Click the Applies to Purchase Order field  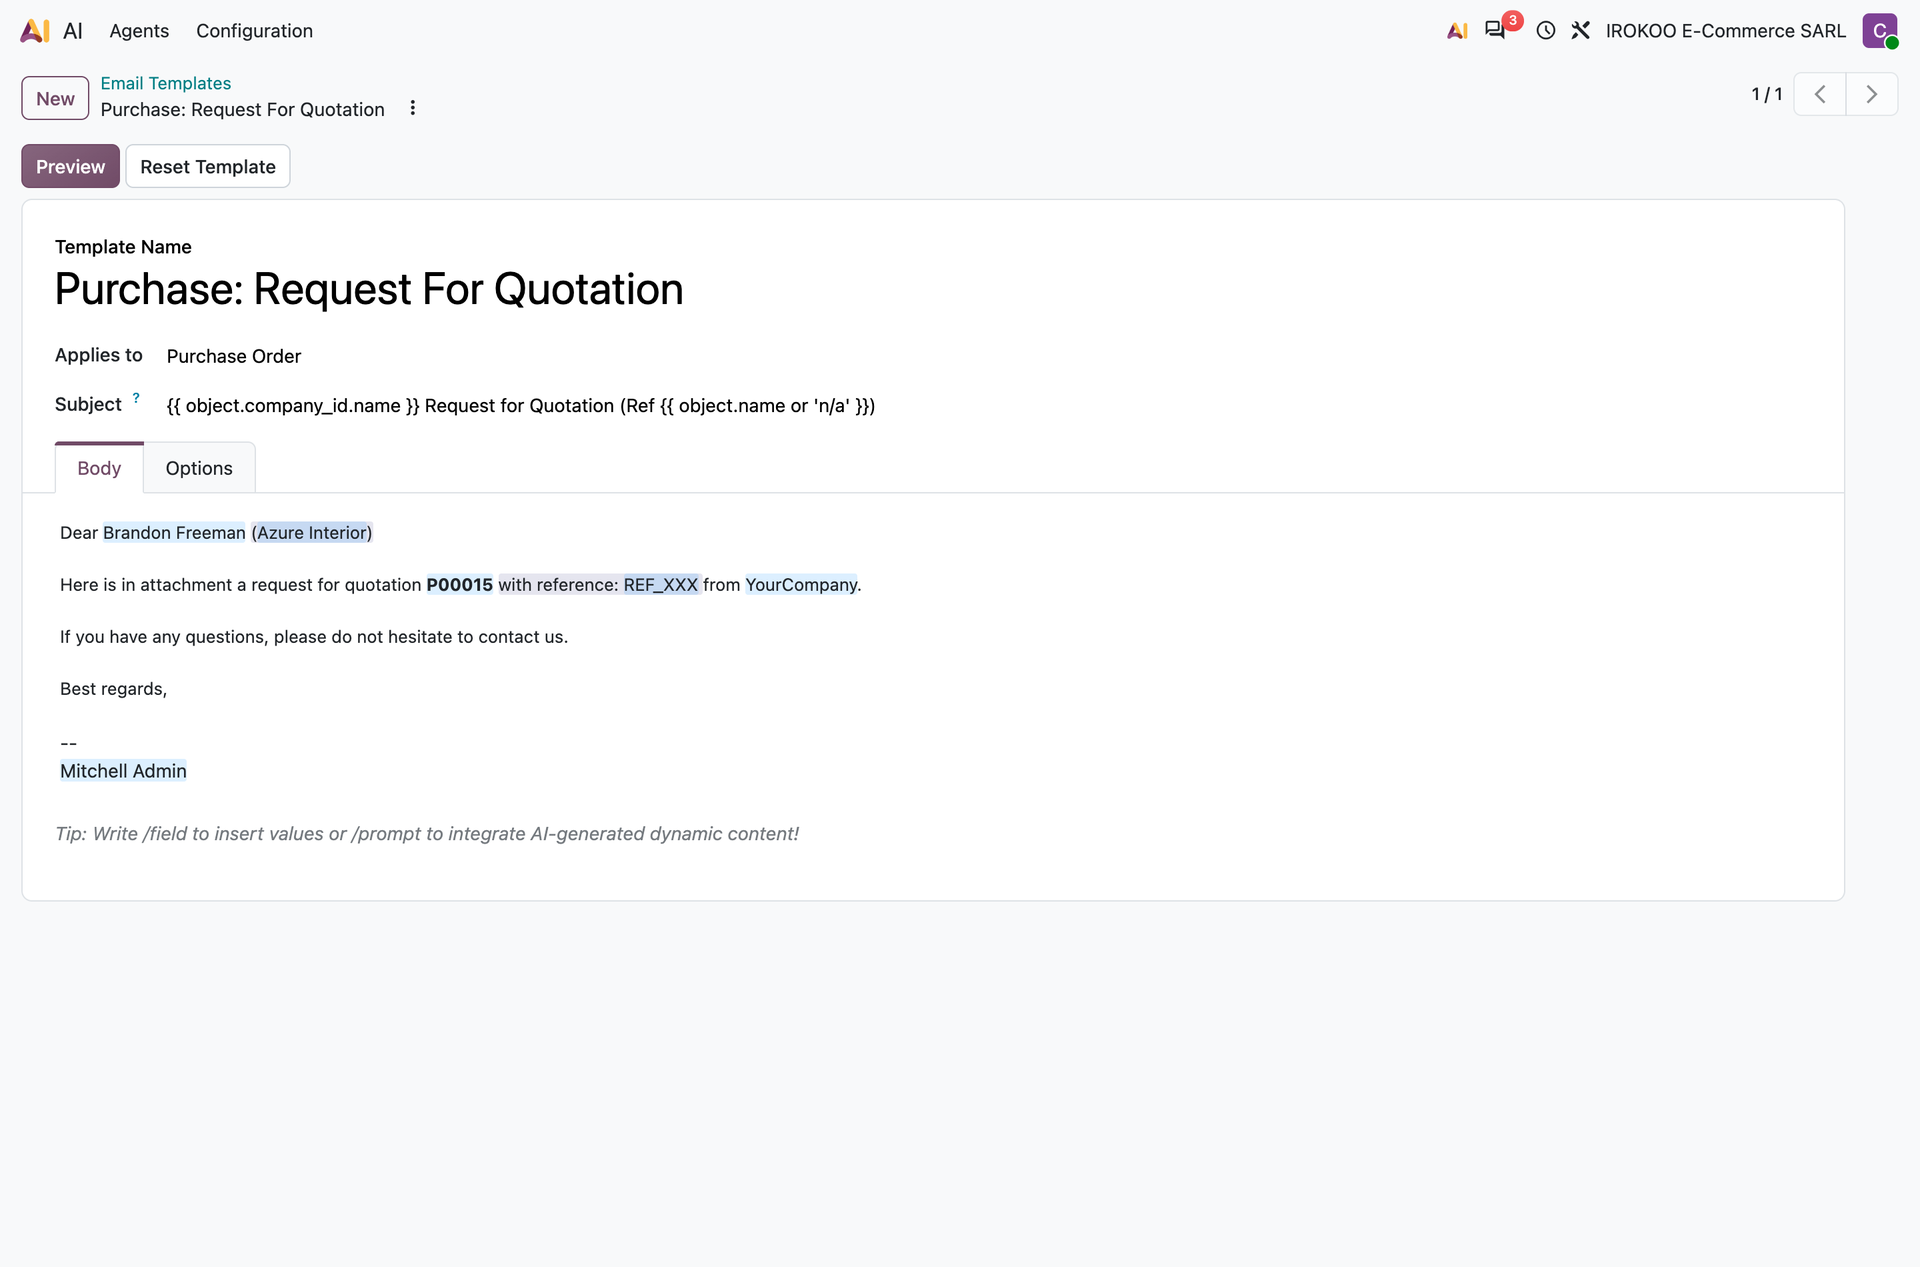[233, 356]
